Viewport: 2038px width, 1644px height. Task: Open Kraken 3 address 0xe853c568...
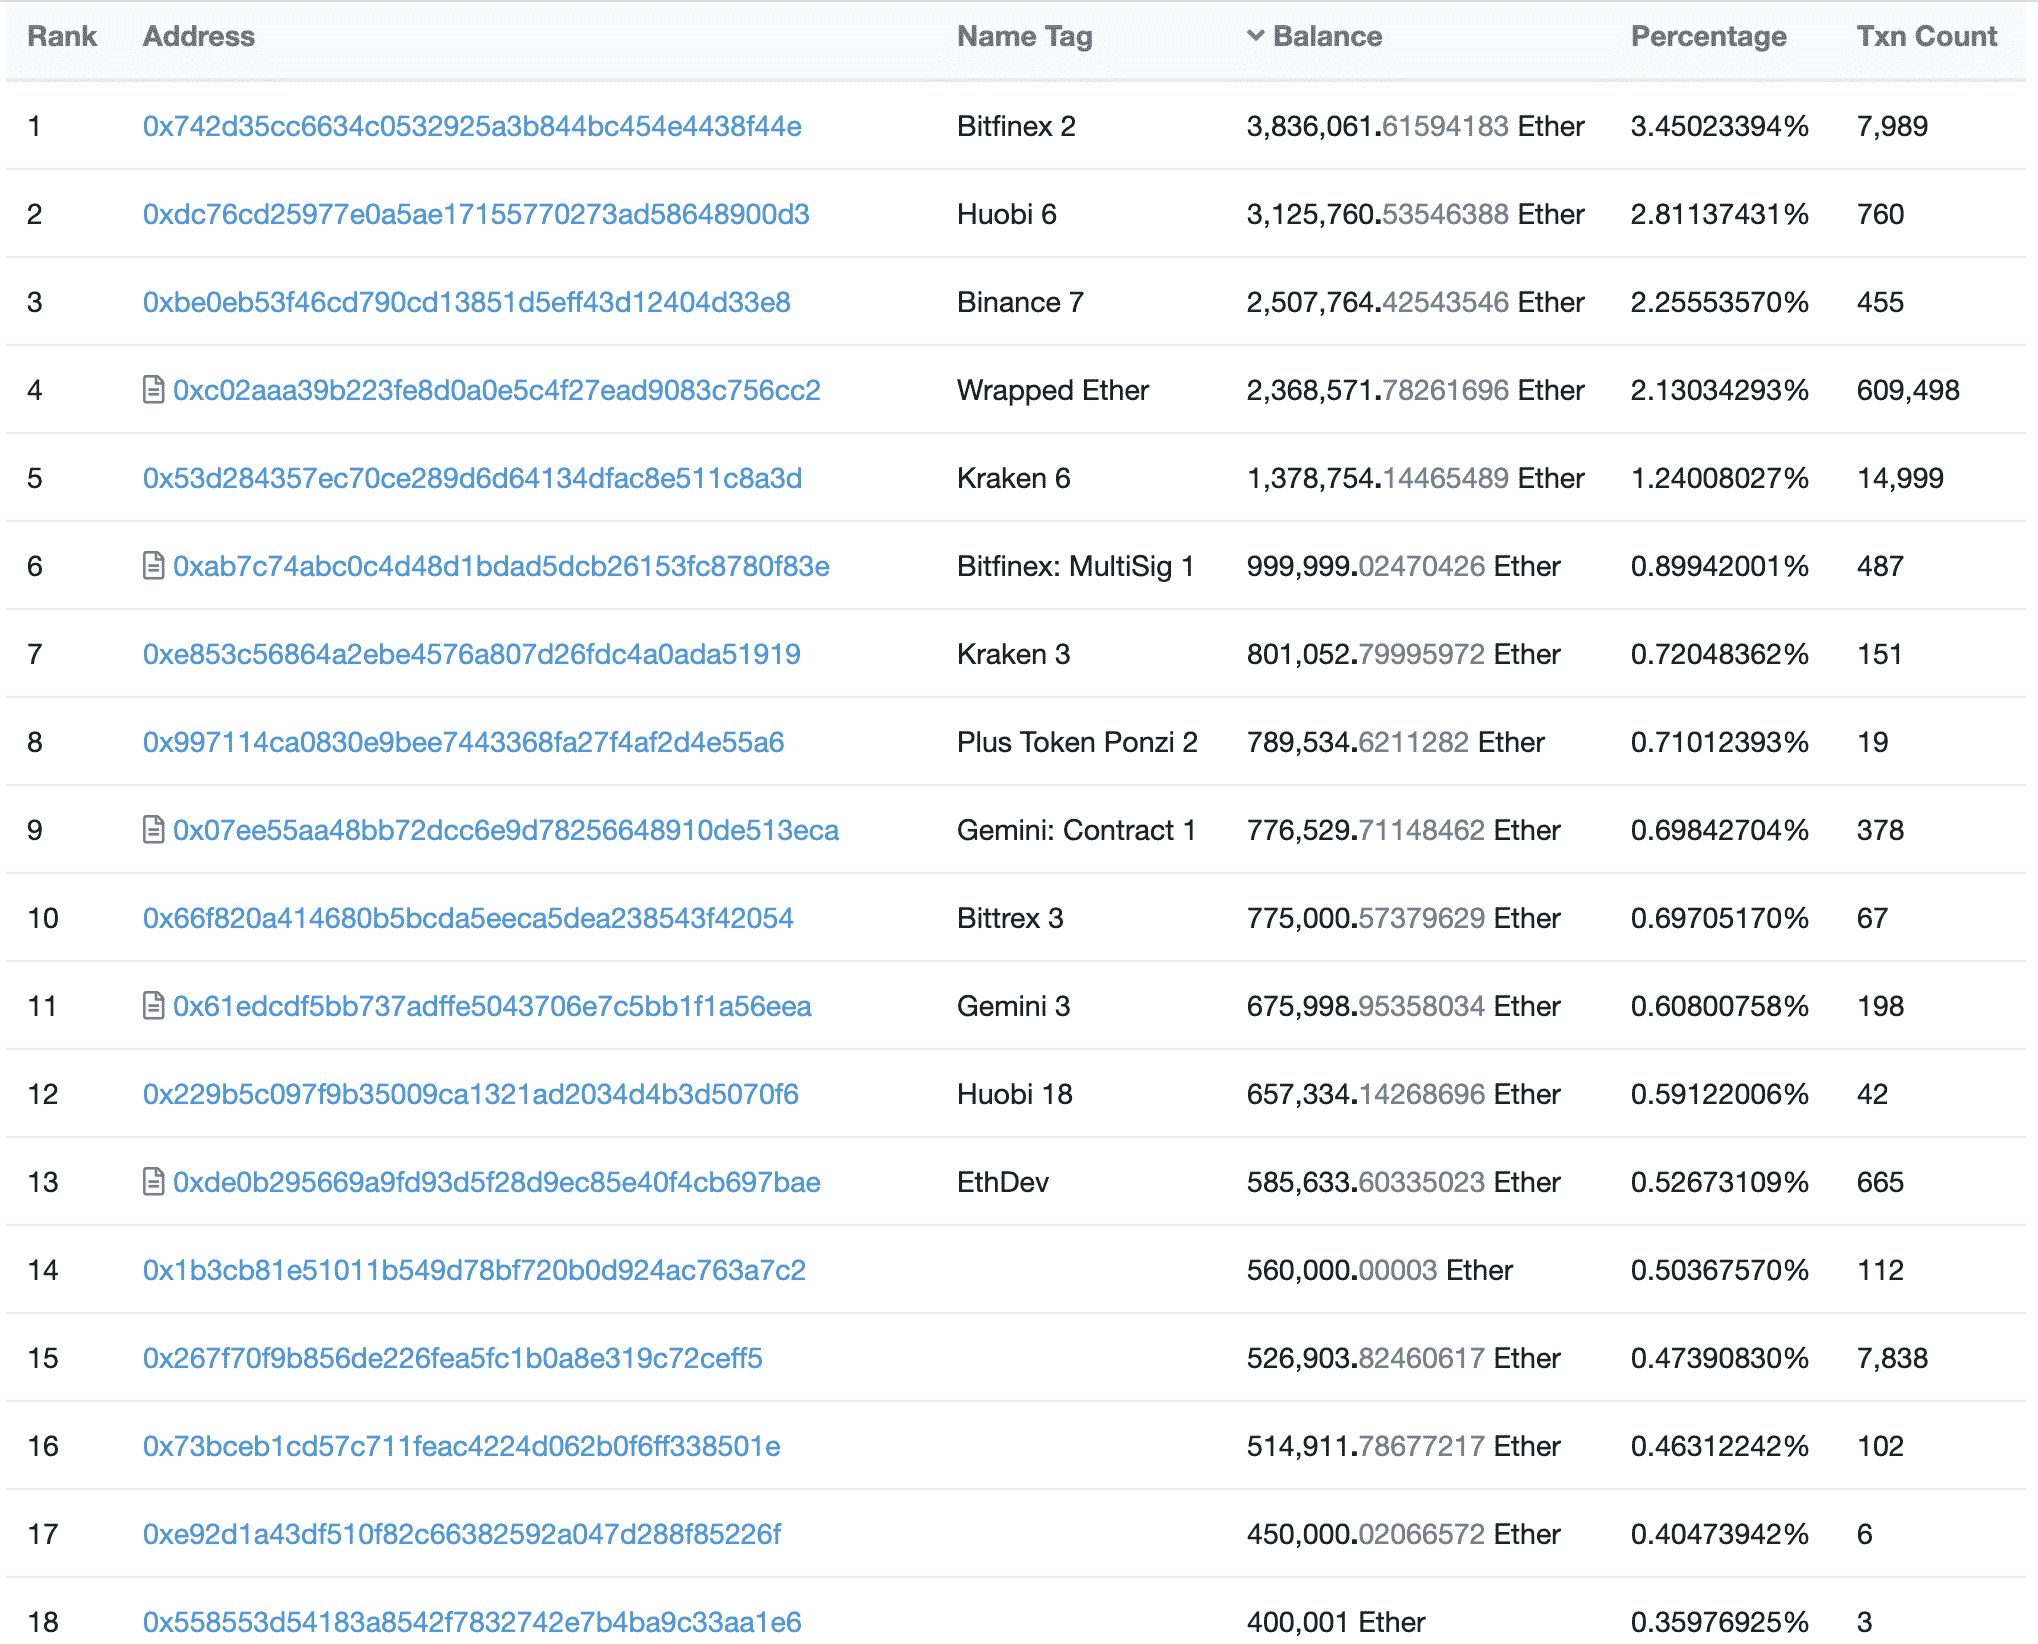(472, 654)
